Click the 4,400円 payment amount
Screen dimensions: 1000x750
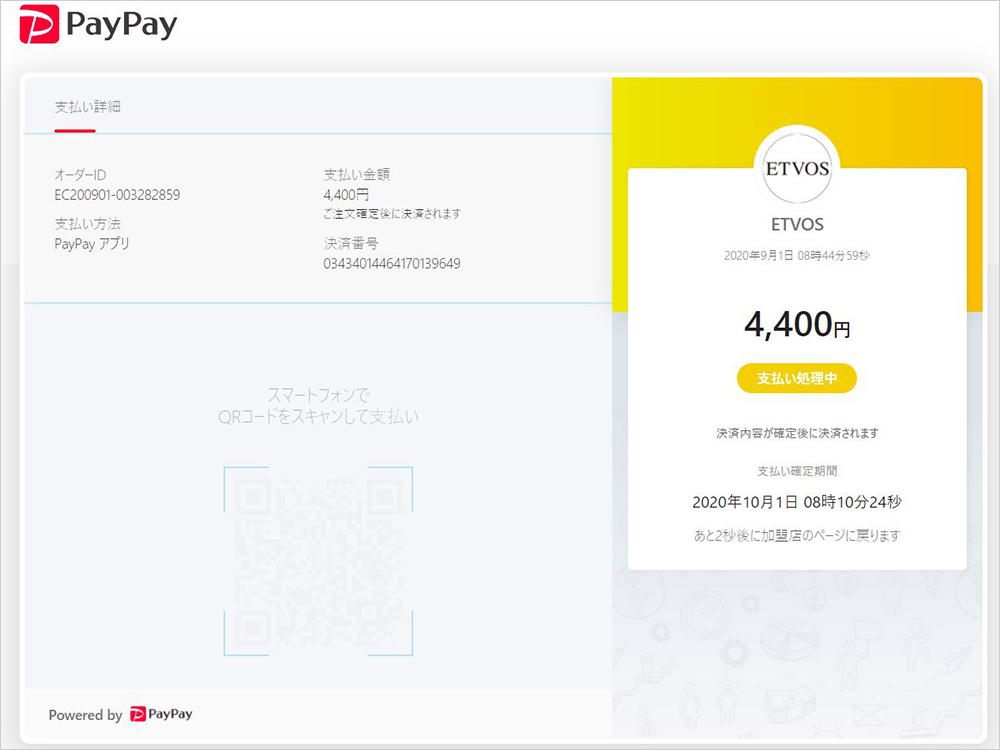795,325
